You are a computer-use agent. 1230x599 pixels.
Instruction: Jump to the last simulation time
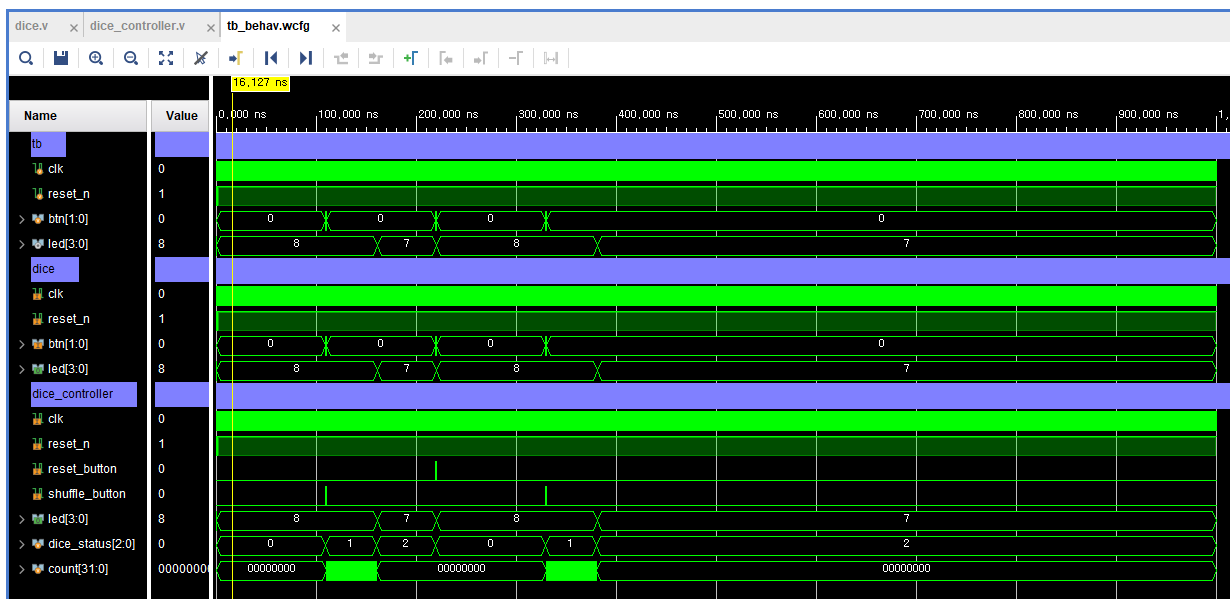point(306,58)
